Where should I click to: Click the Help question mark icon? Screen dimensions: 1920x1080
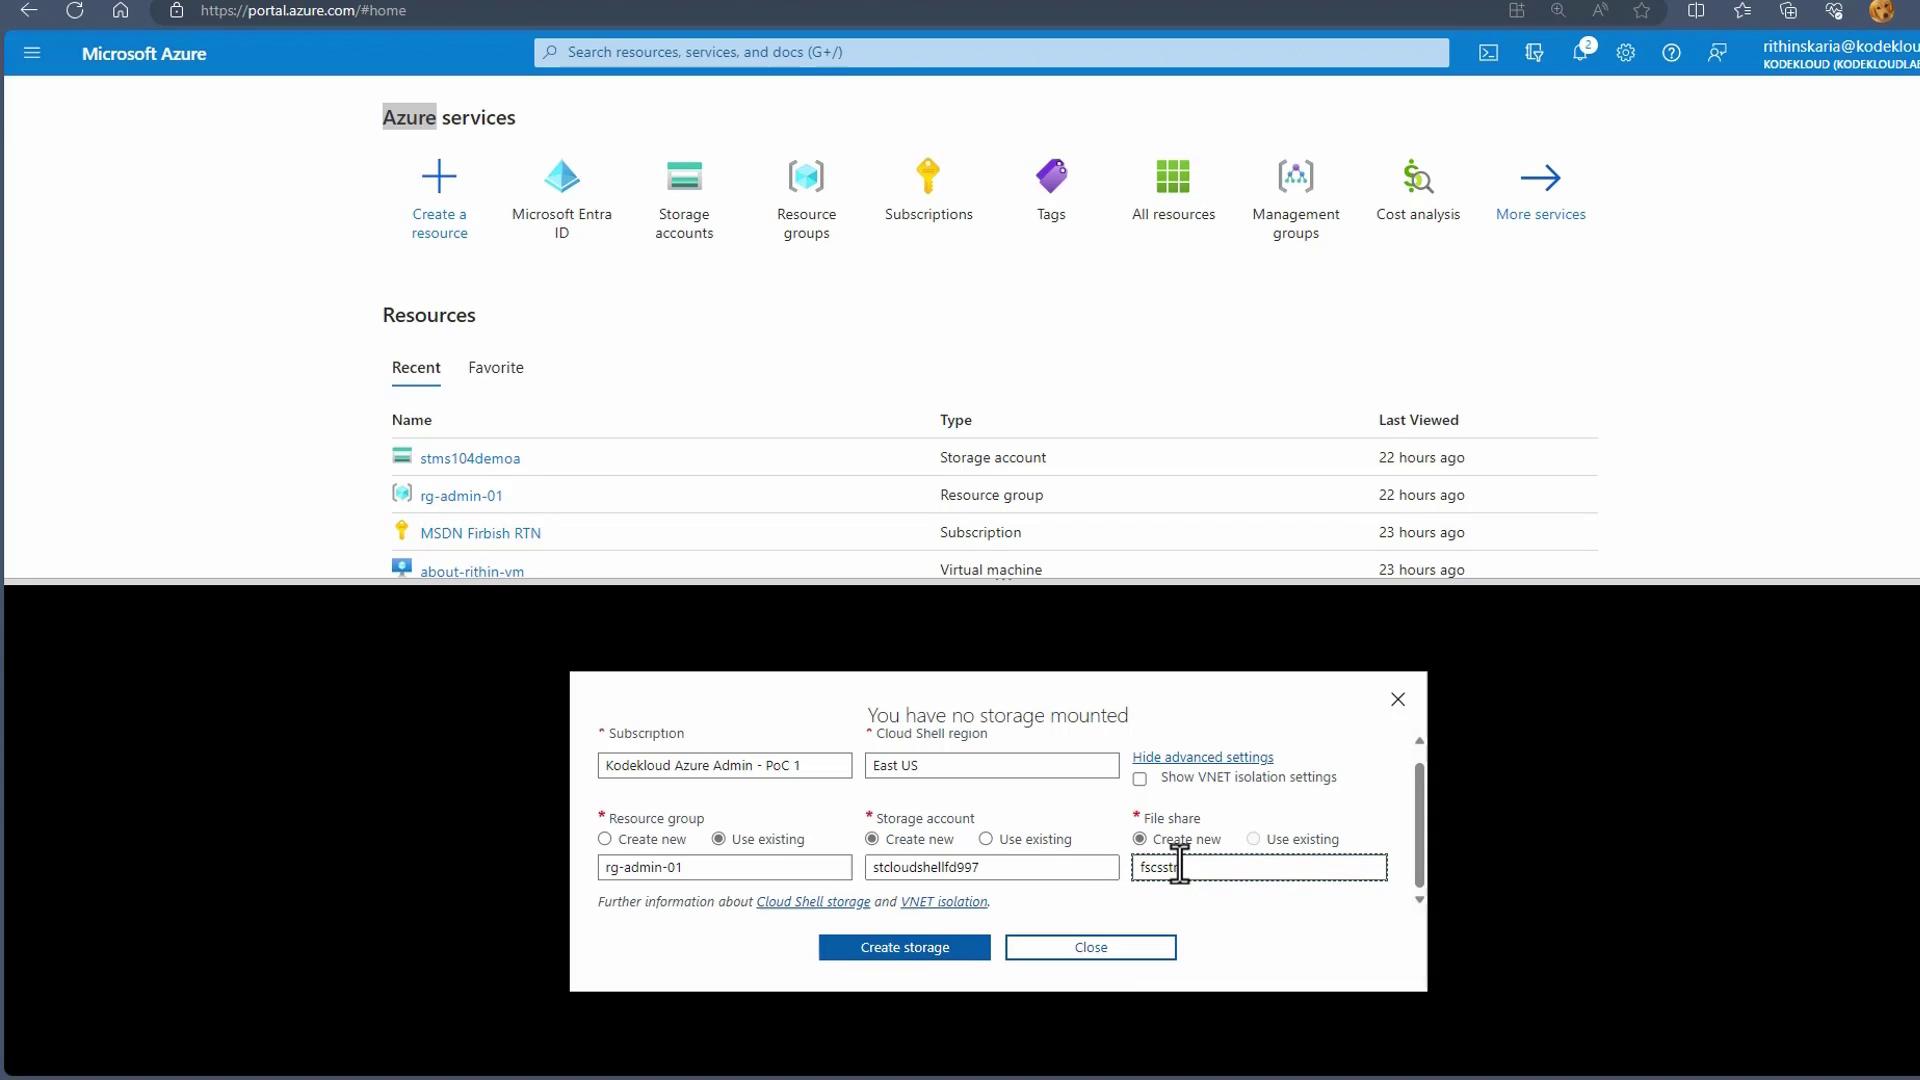coord(1671,53)
